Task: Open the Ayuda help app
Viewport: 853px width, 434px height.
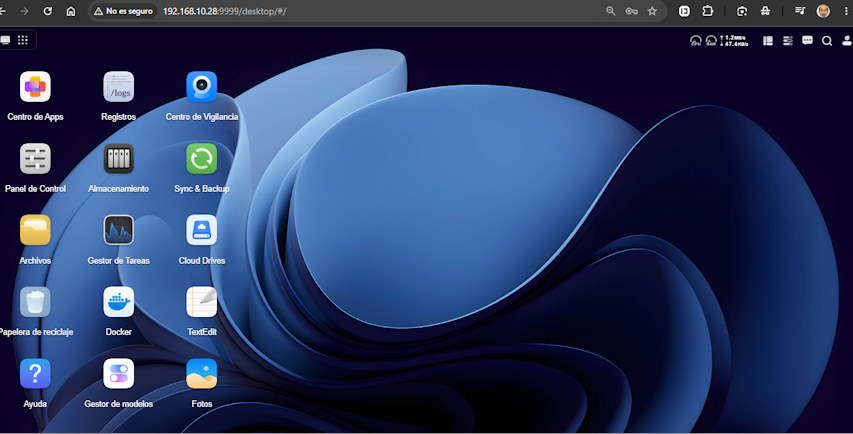Action: tap(35, 374)
